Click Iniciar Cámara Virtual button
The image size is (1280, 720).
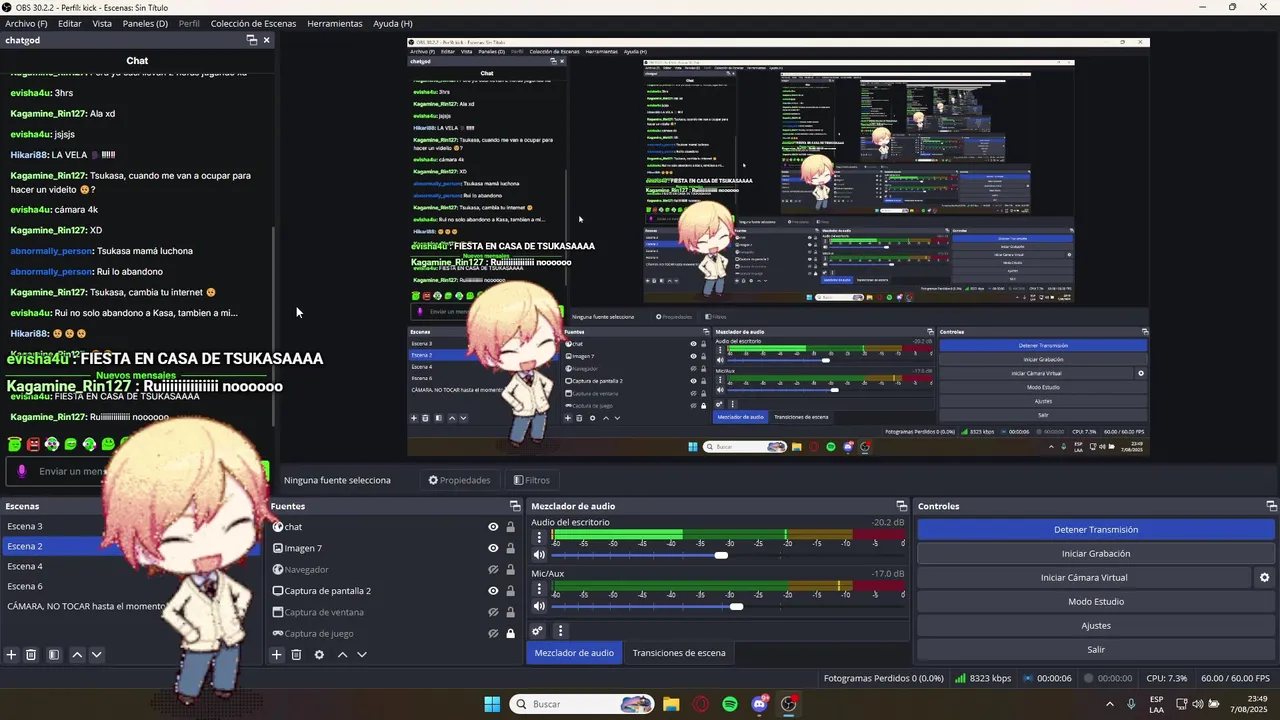tap(1084, 578)
